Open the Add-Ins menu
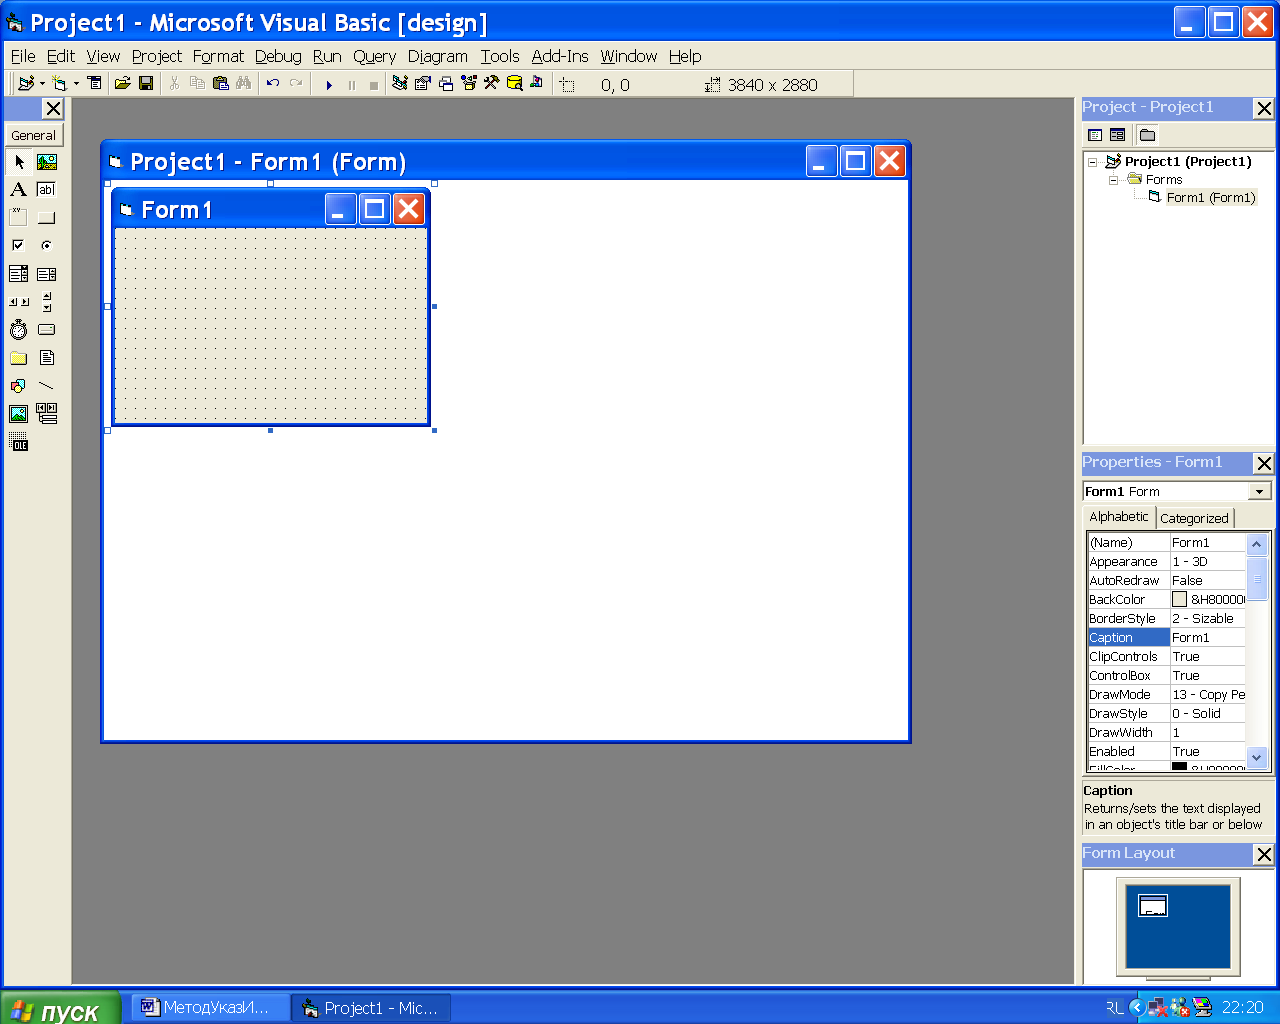Viewport: 1280px width, 1024px height. 560,56
